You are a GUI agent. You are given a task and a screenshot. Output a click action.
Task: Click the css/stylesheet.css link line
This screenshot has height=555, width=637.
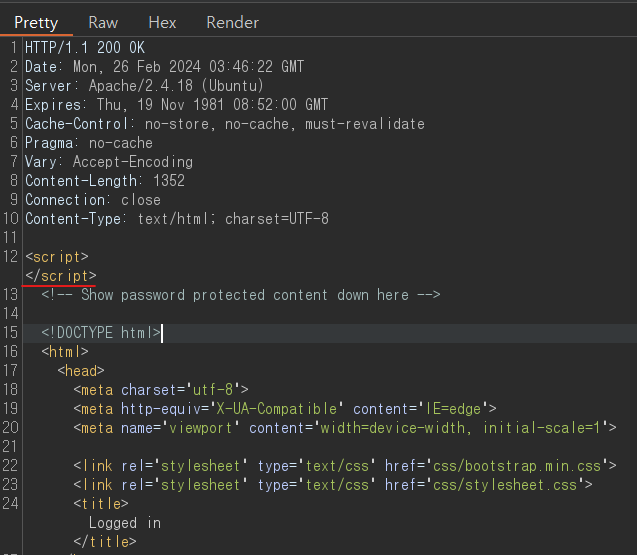point(333,485)
